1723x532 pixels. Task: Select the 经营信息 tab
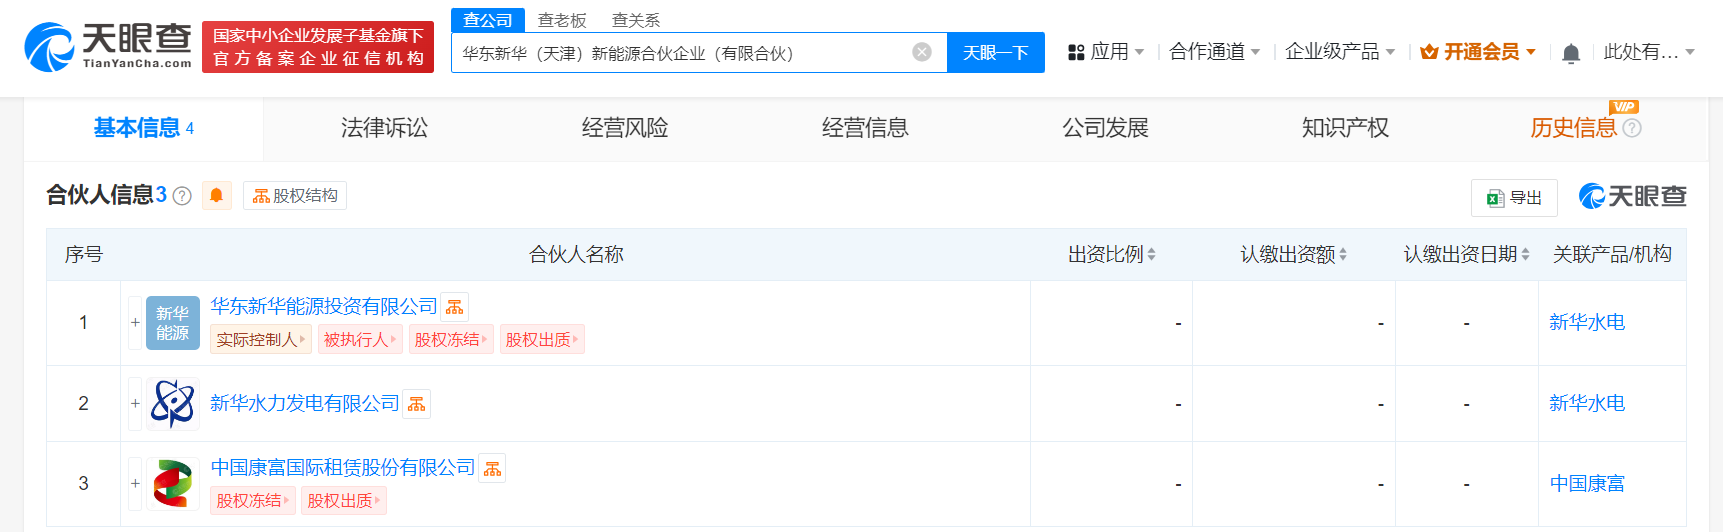click(865, 128)
